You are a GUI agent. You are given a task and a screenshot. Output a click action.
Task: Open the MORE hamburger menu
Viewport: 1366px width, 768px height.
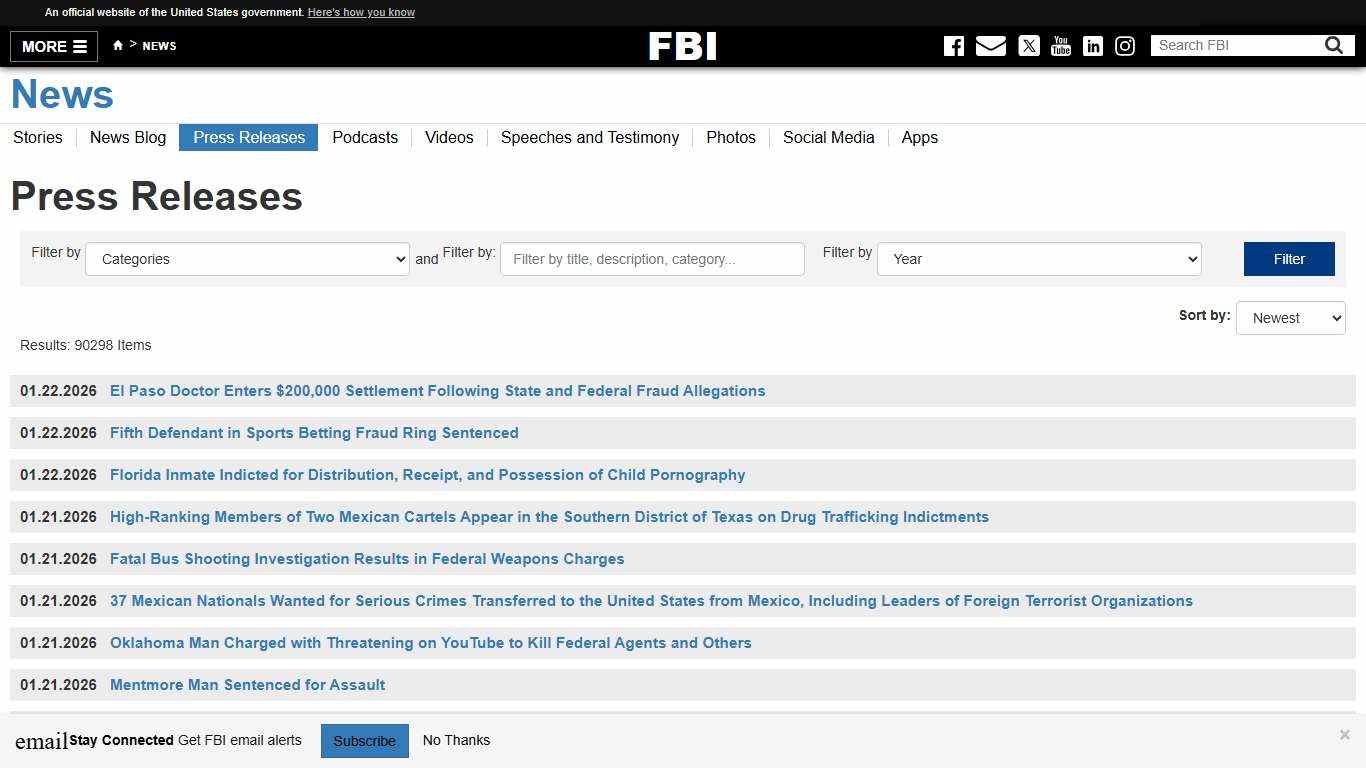tap(52, 46)
